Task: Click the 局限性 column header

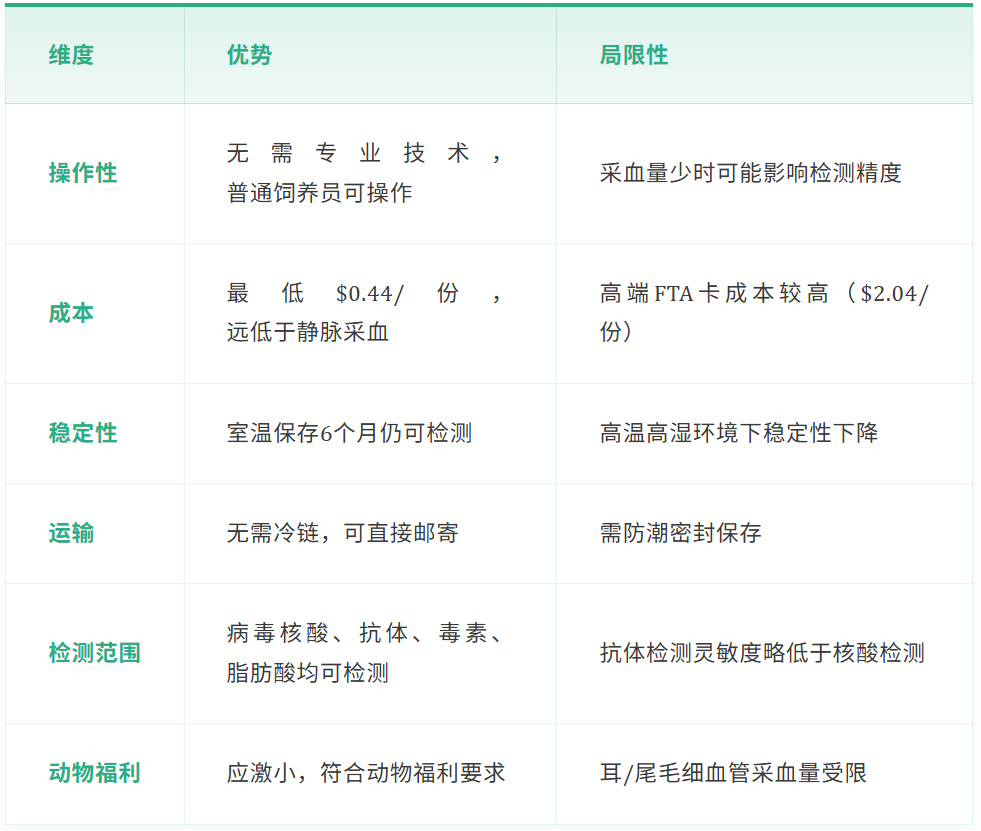Action: tap(634, 56)
